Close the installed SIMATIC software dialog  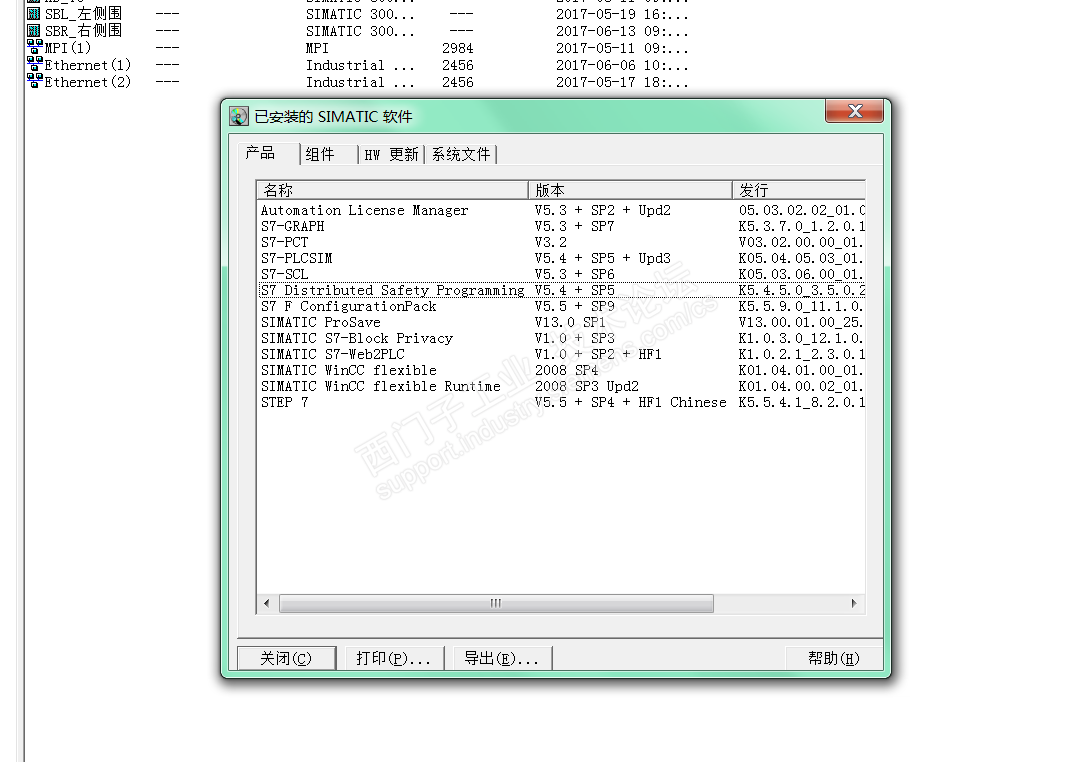[x=855, y=111]
